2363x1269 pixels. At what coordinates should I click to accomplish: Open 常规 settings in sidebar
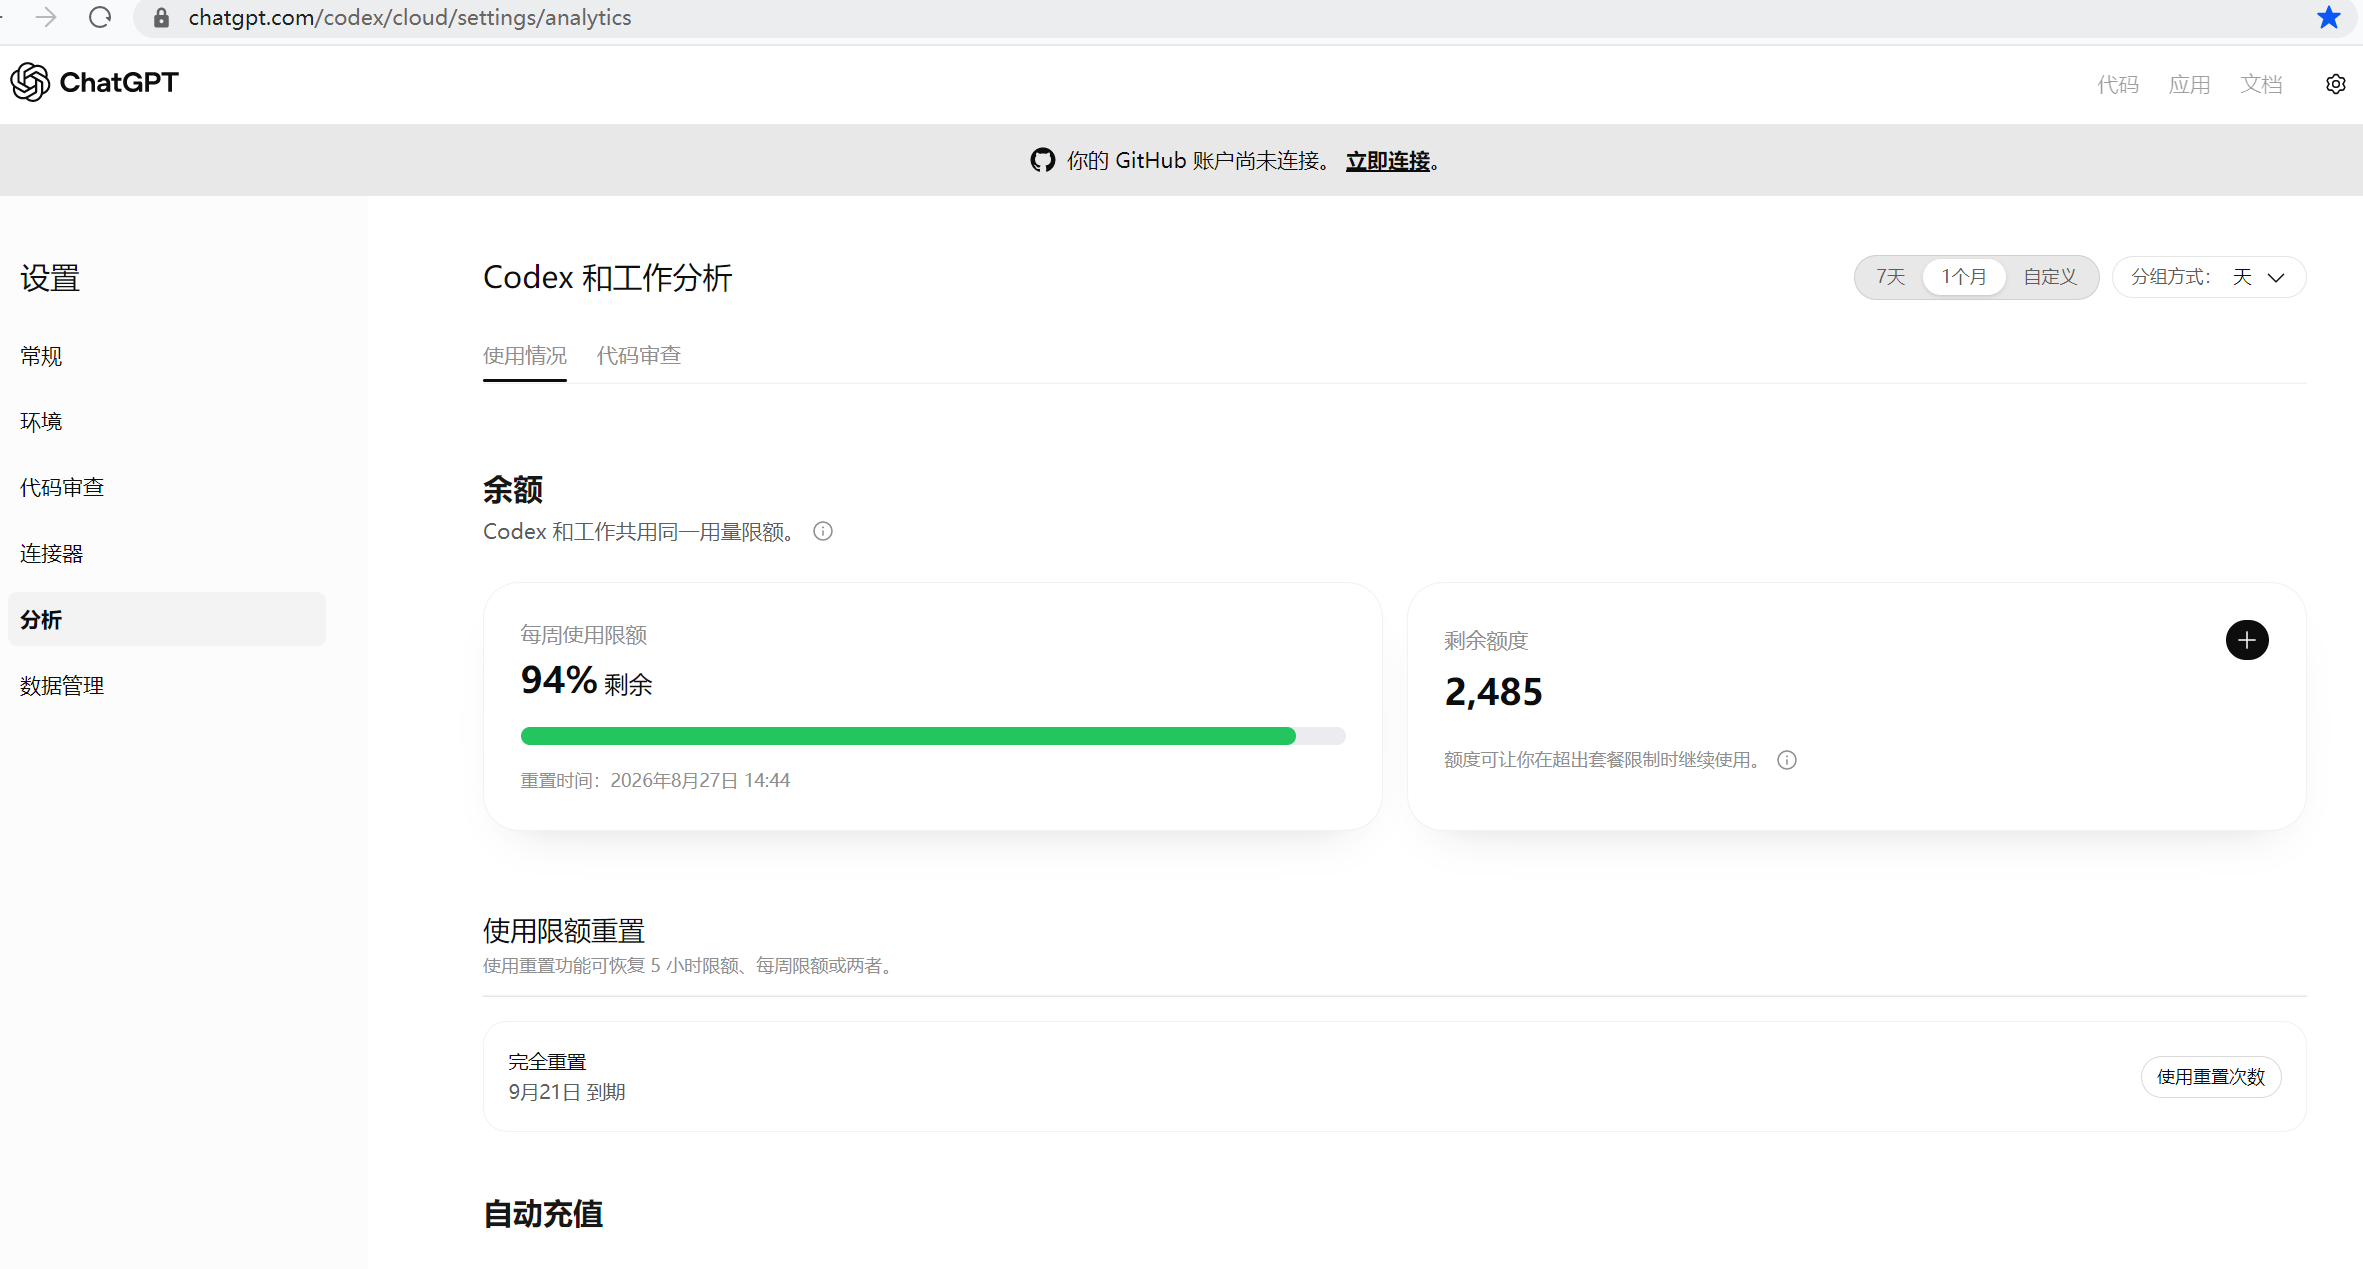coord(41,356)
